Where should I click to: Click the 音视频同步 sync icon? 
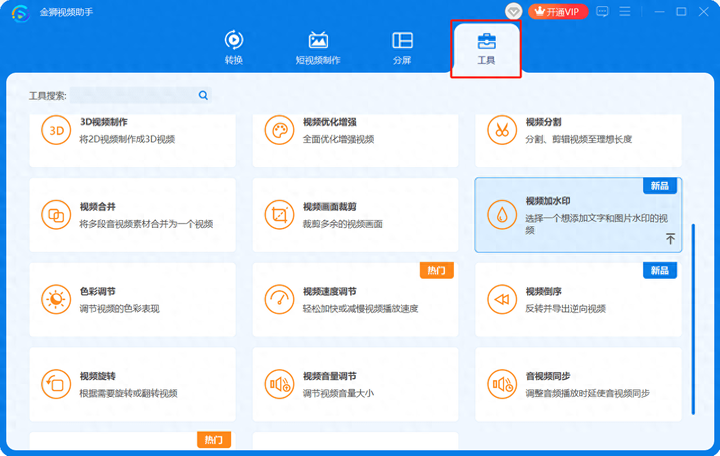pos(502,384)
